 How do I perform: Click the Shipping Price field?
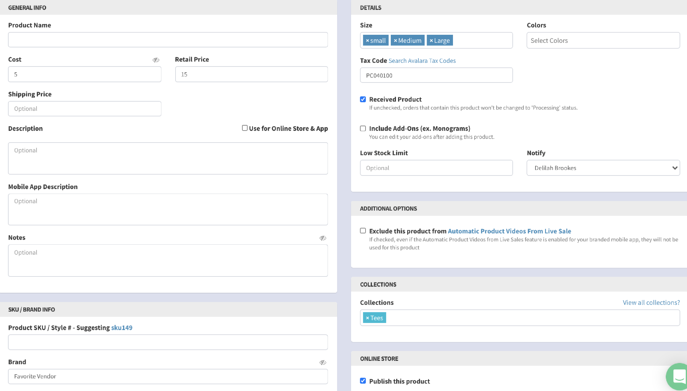pos(85,109)
